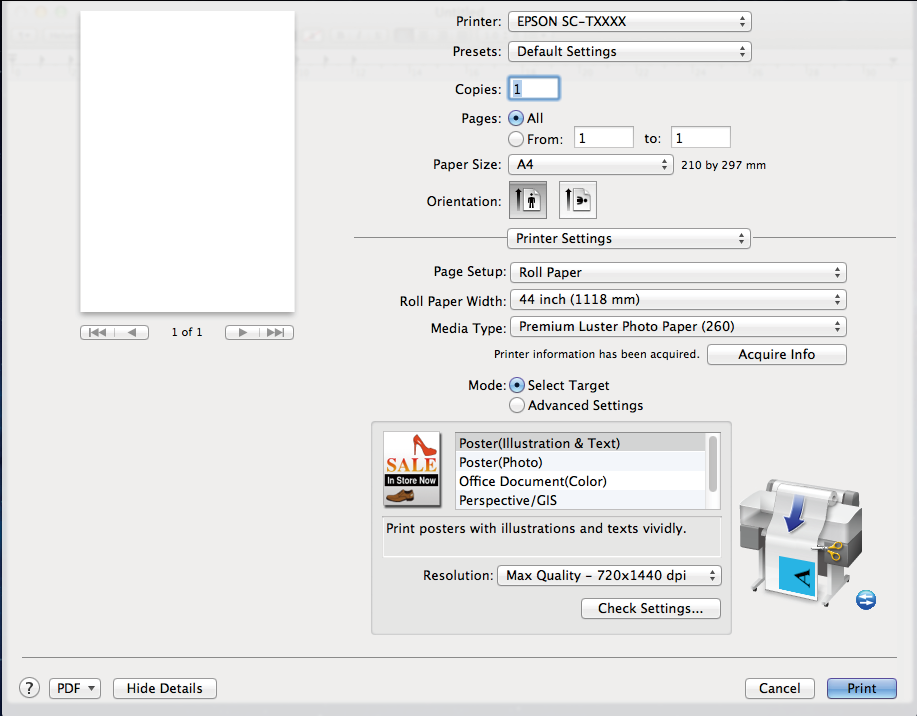The width and height of the screenshot is (917, 716).
Task: Click the Print button
Action: [x=861, y=689]
